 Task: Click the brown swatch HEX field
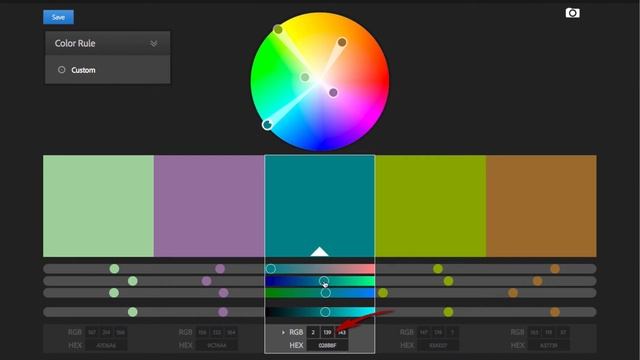[x=549, y=345]
